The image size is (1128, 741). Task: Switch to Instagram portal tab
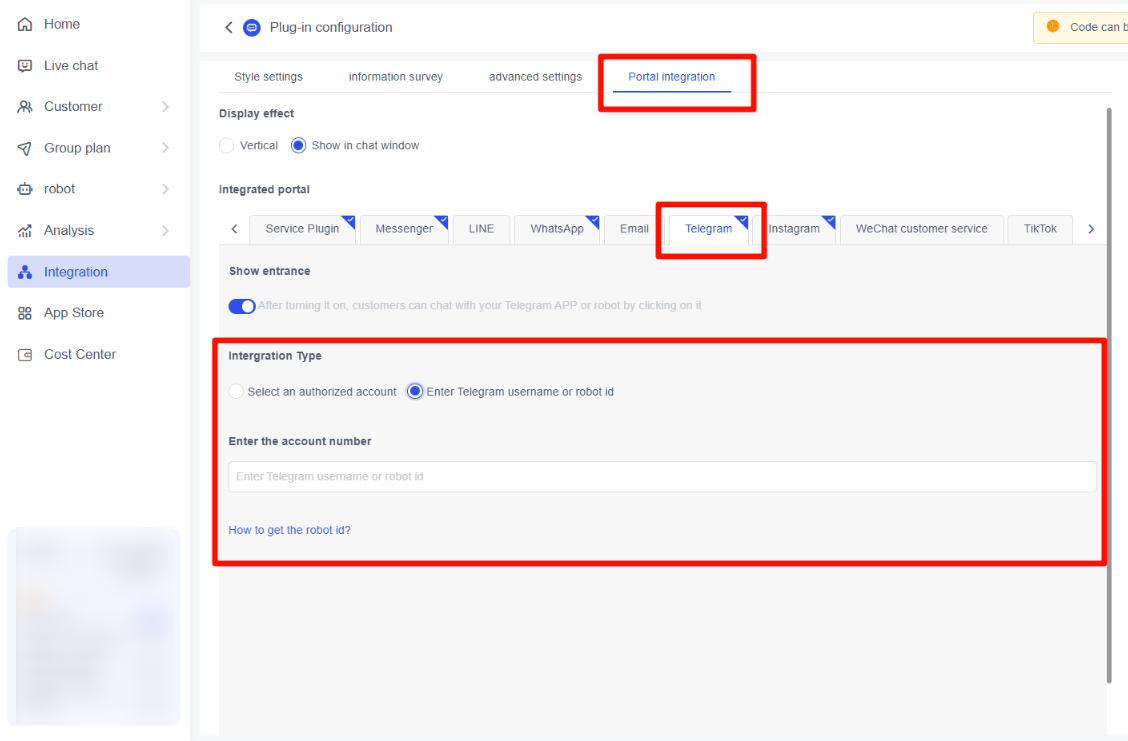[x=794, y=229]
